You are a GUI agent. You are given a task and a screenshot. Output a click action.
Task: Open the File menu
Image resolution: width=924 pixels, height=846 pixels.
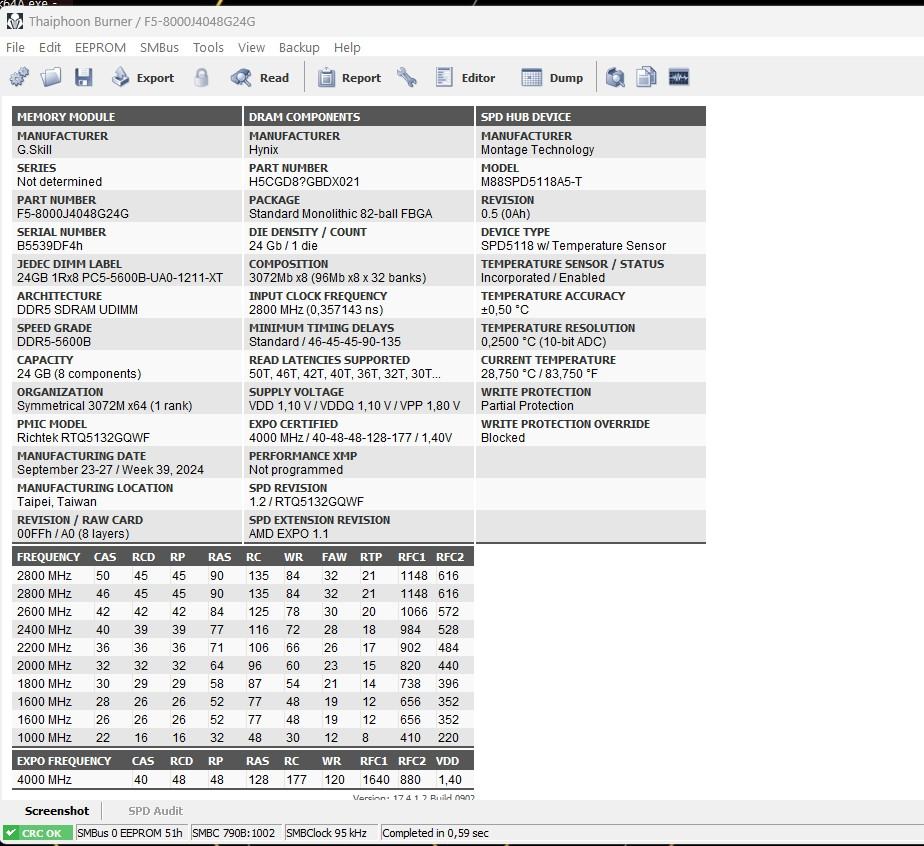pyautogui.click(x=15, y=48)
